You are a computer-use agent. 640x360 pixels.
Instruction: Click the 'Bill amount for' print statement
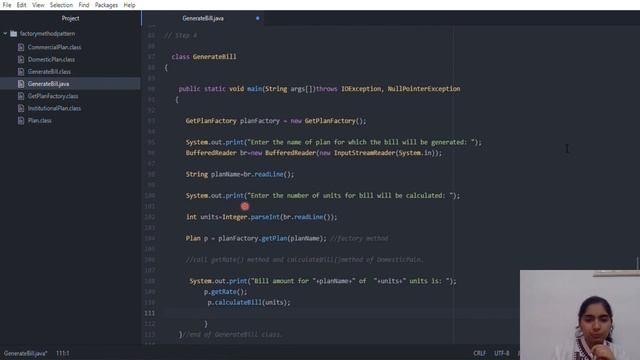[x=323, y=281]
